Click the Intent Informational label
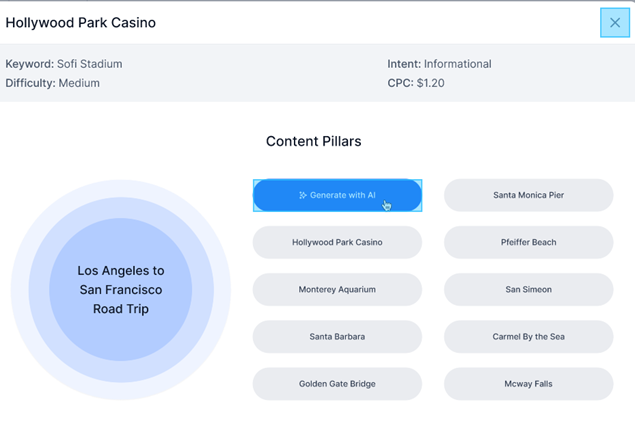635x441 pixels. (439, 64)
